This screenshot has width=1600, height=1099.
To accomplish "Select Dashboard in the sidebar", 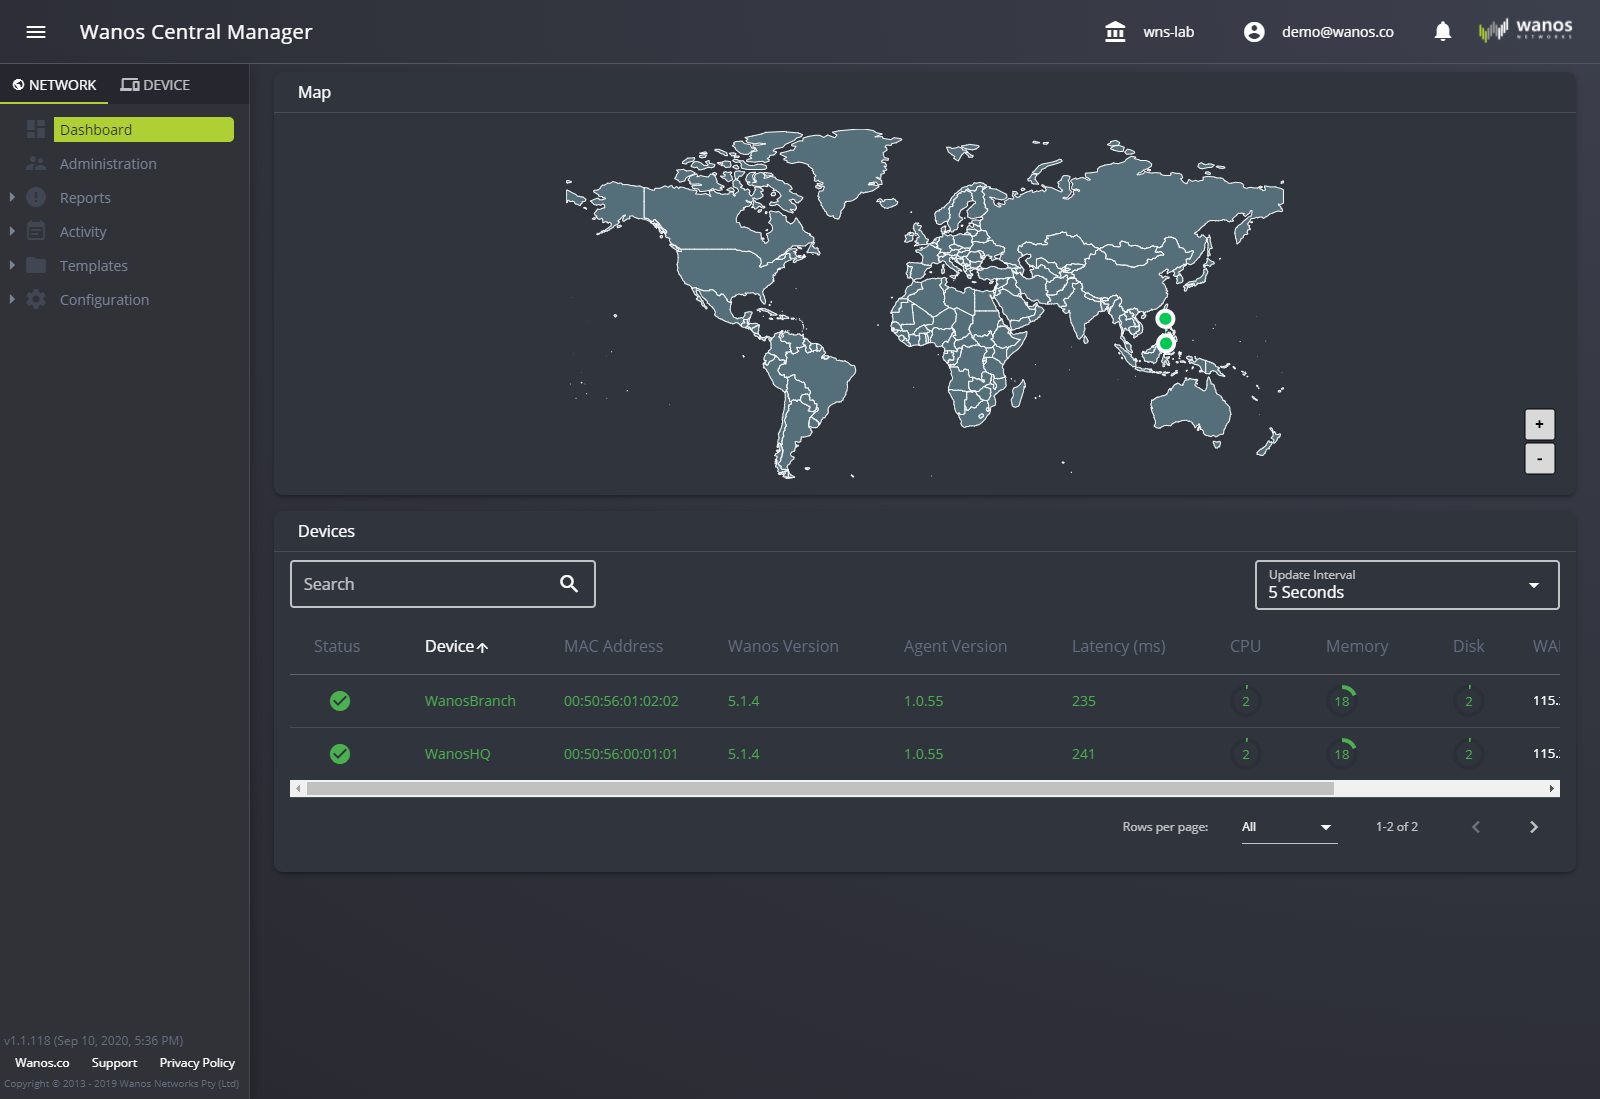I will click(x=144, y=129).
